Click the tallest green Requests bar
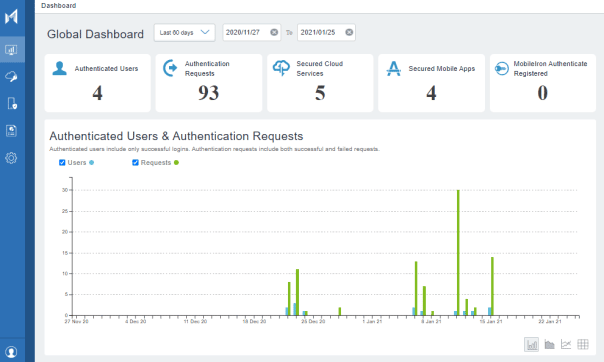604x362 pixels. pyautogui.click(x=458, y=253)
